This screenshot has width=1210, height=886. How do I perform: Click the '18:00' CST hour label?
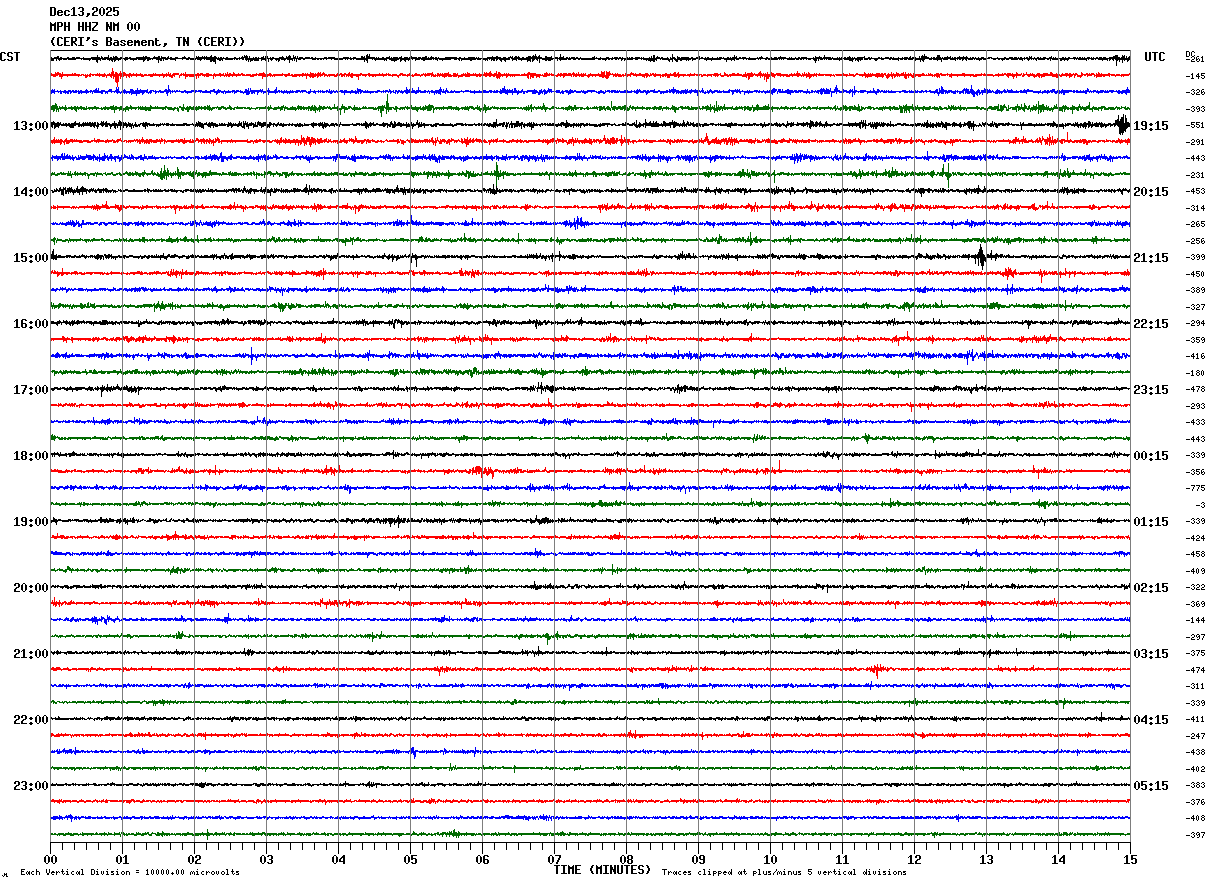(x=30, y=456)
